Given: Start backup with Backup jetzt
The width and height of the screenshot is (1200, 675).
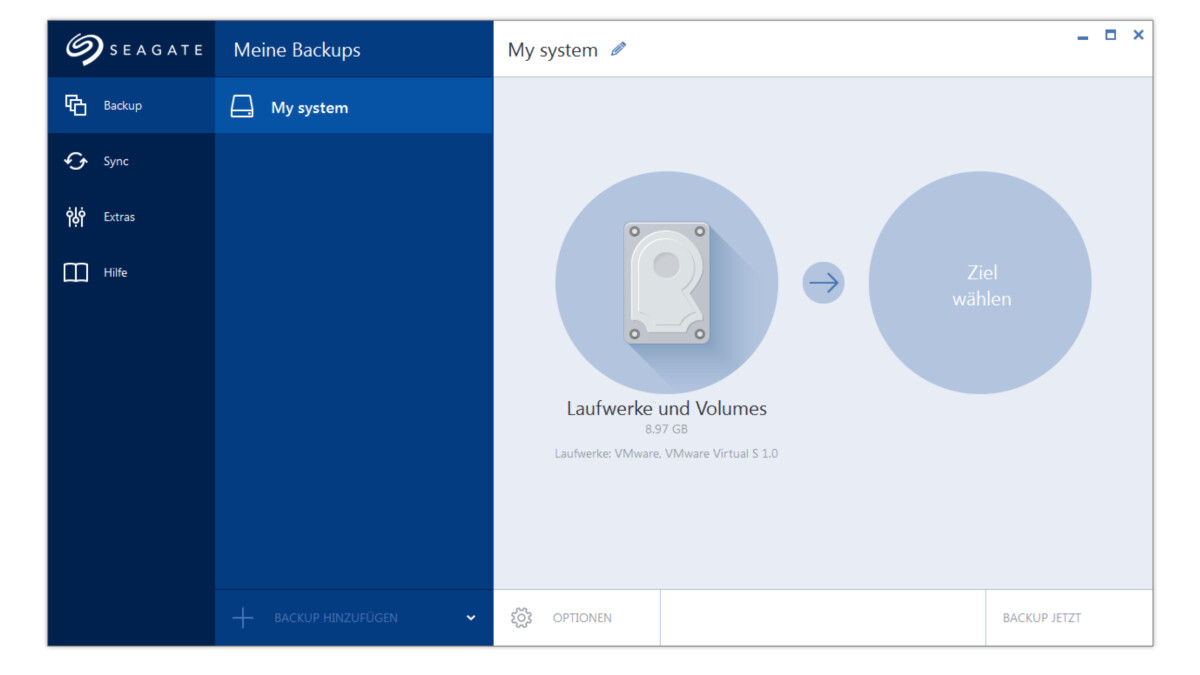Looking at the screenshot, I should click(1068, 618).
